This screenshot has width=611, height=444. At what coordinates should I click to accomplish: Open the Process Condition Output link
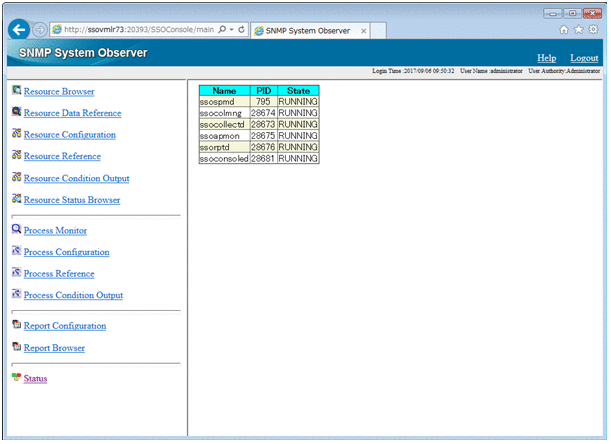click(73, 296)
